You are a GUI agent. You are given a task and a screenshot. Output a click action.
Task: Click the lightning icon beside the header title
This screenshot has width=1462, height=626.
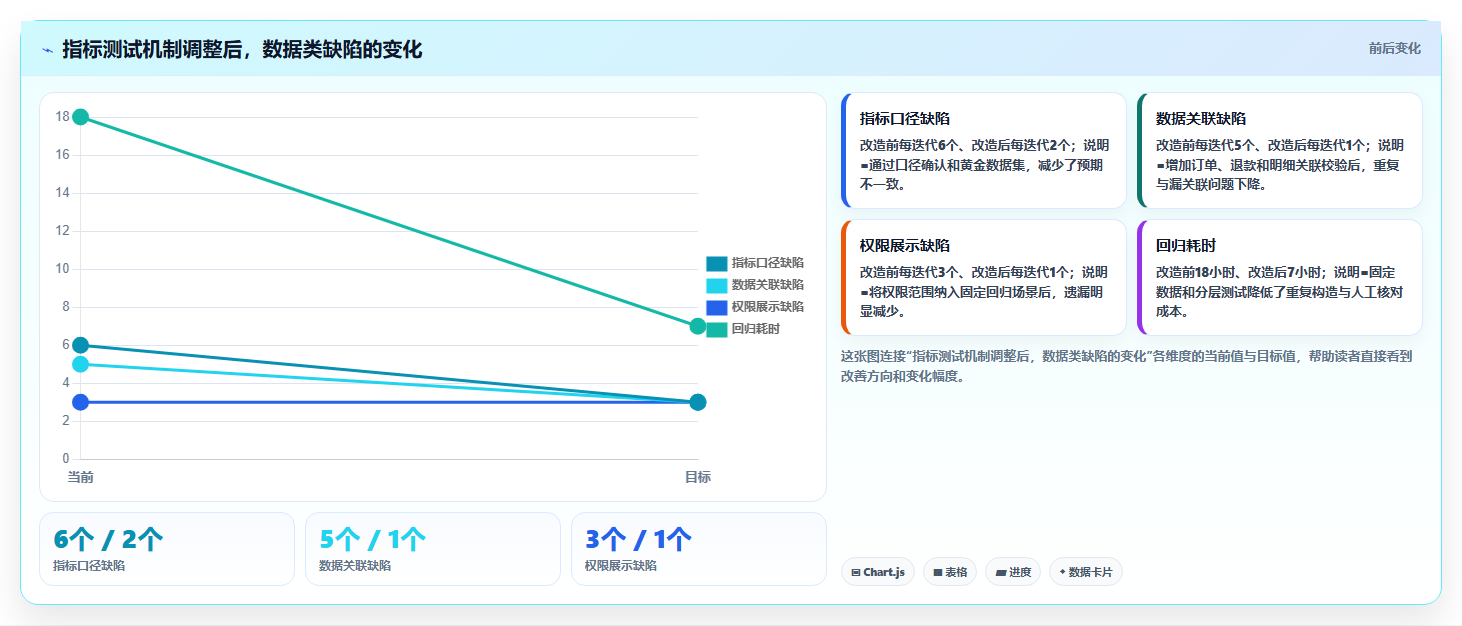[x=48, y=50]
